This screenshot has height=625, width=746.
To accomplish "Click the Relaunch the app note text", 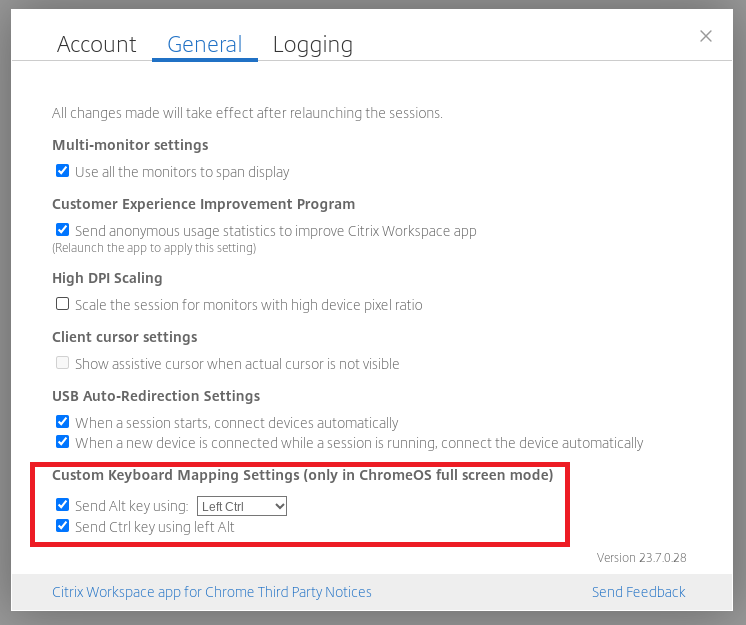I will click(x=154, y=248).
